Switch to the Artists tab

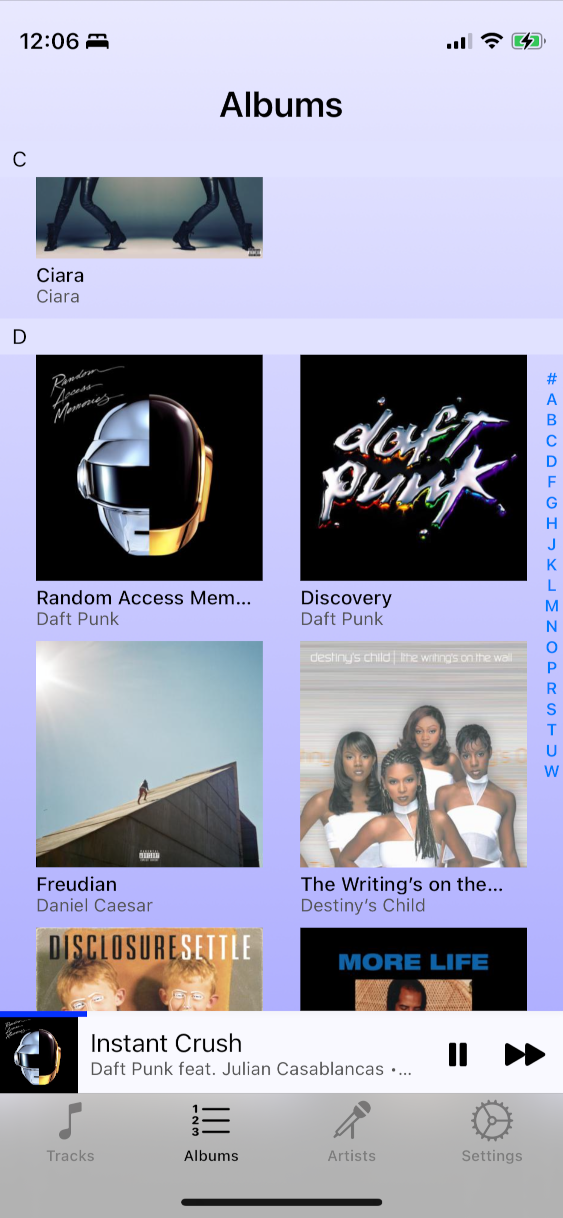click(x=352, y=1132)
